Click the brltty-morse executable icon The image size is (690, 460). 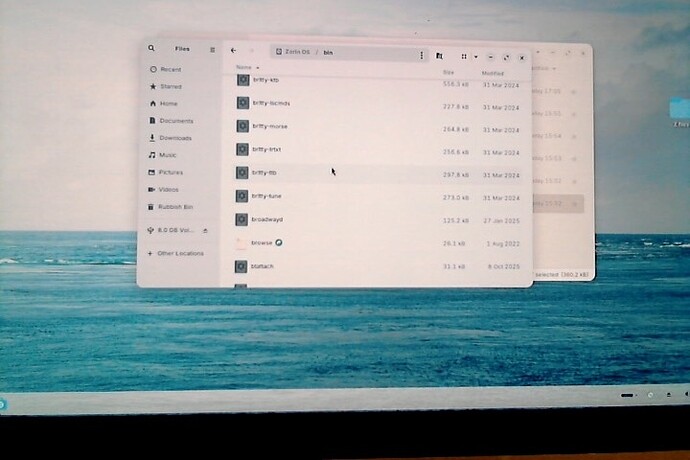242,126
